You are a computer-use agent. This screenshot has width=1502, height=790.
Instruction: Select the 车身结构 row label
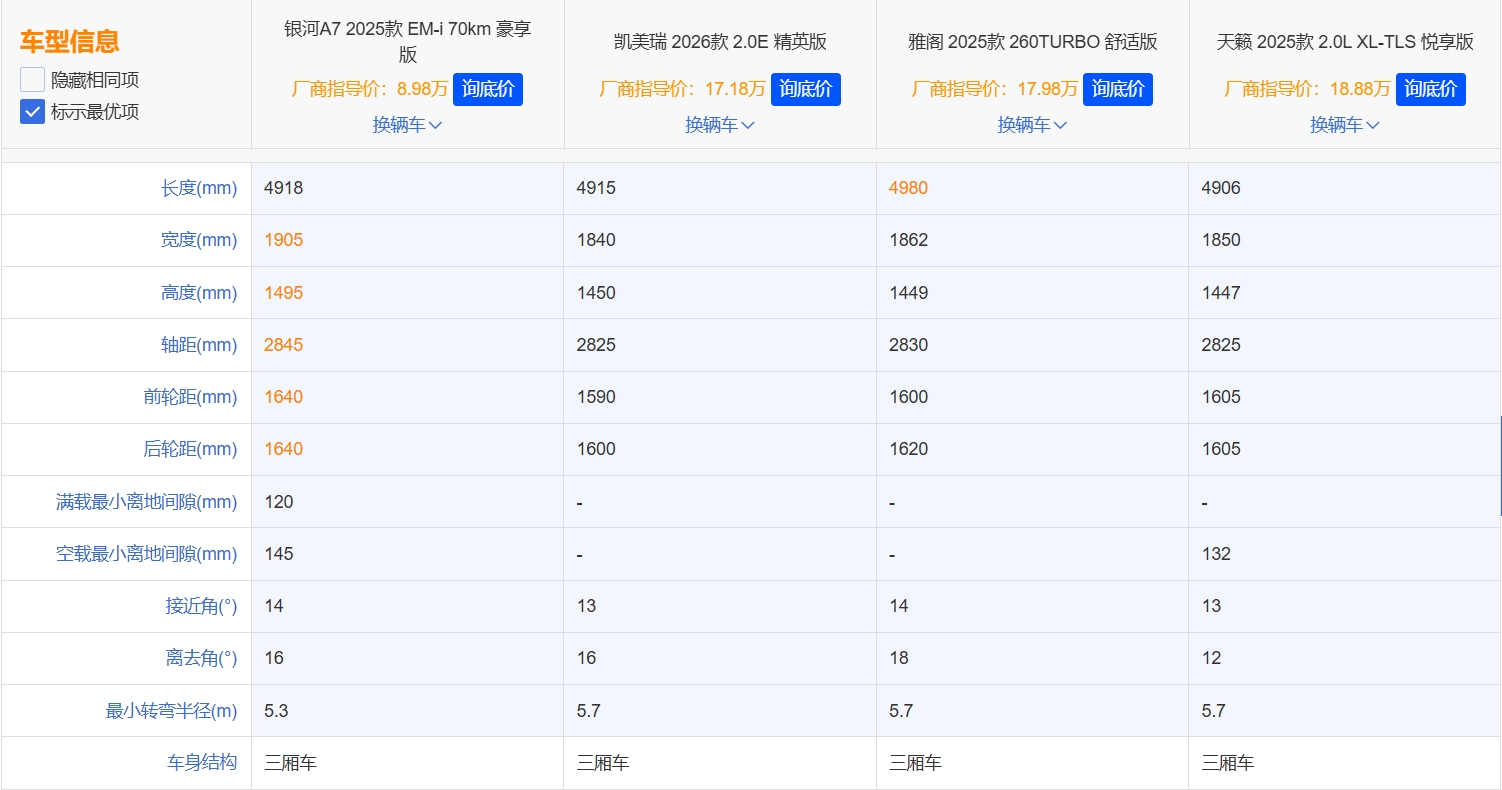click(x=202, y=762)
